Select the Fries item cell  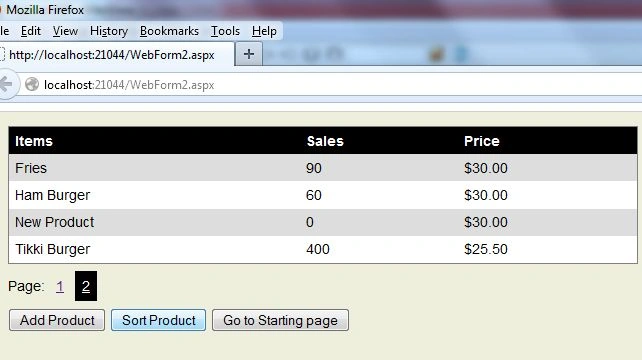pos(31,168)
